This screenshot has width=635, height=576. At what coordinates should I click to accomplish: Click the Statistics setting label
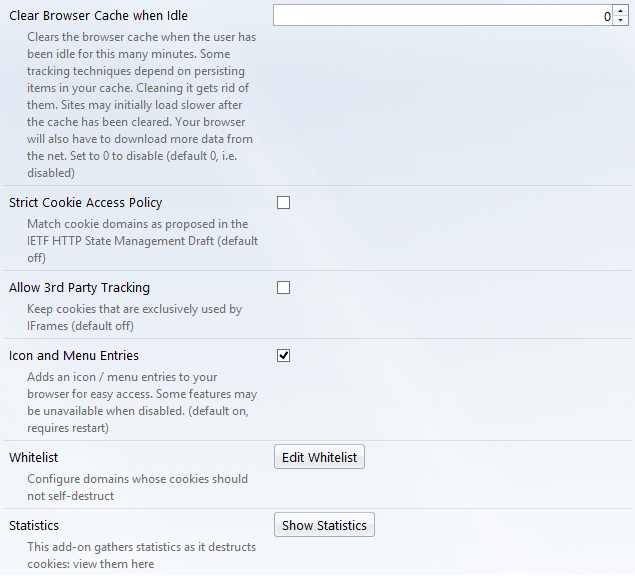pos(34,526)
